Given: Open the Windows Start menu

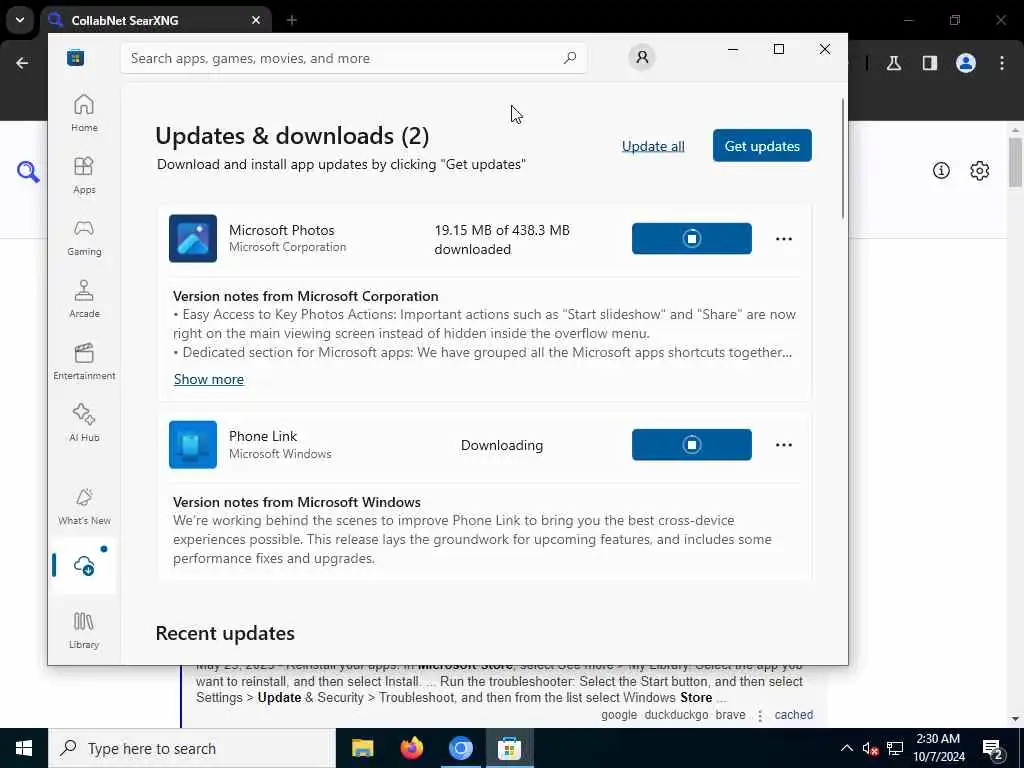Looking at the screenshot, I should click(x=24, y=748).
